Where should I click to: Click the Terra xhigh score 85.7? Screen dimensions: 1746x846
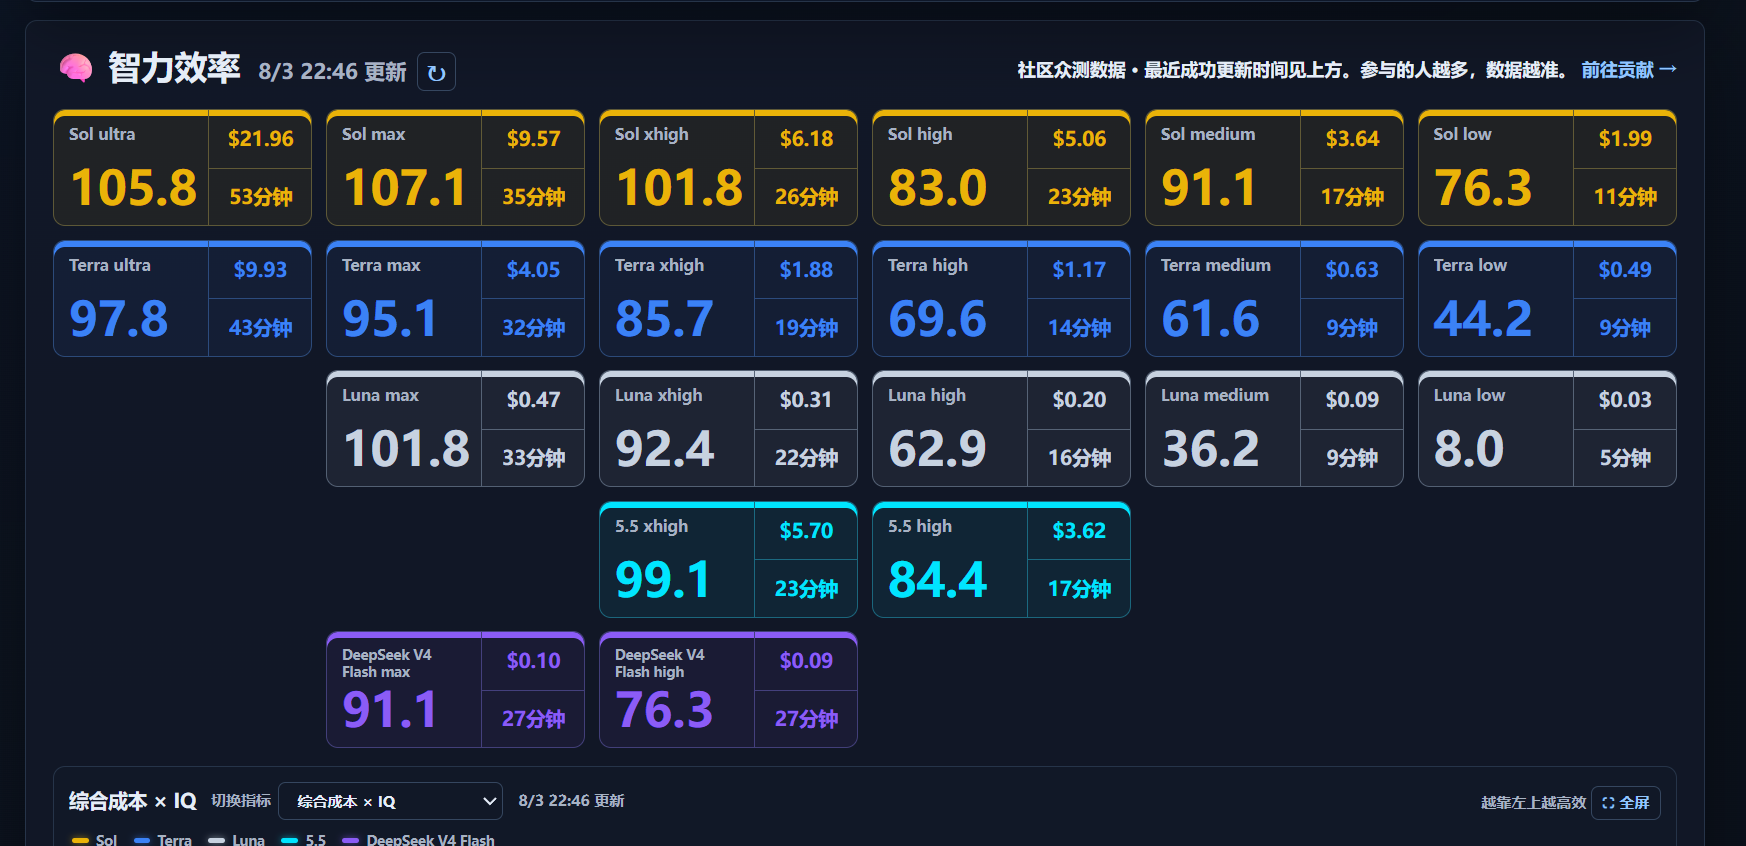tap(665, 319)
